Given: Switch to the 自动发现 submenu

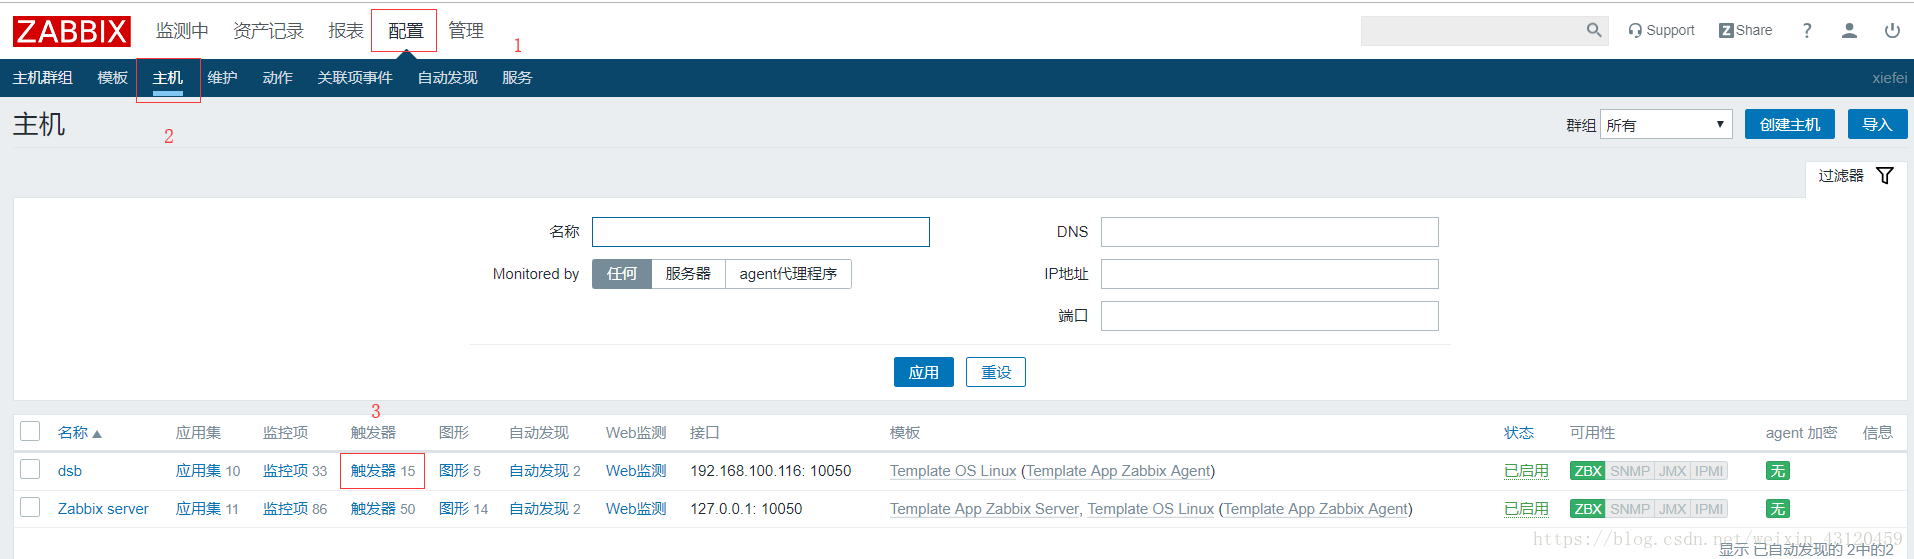Looking at the screenshot, I should tap(447, 78).
